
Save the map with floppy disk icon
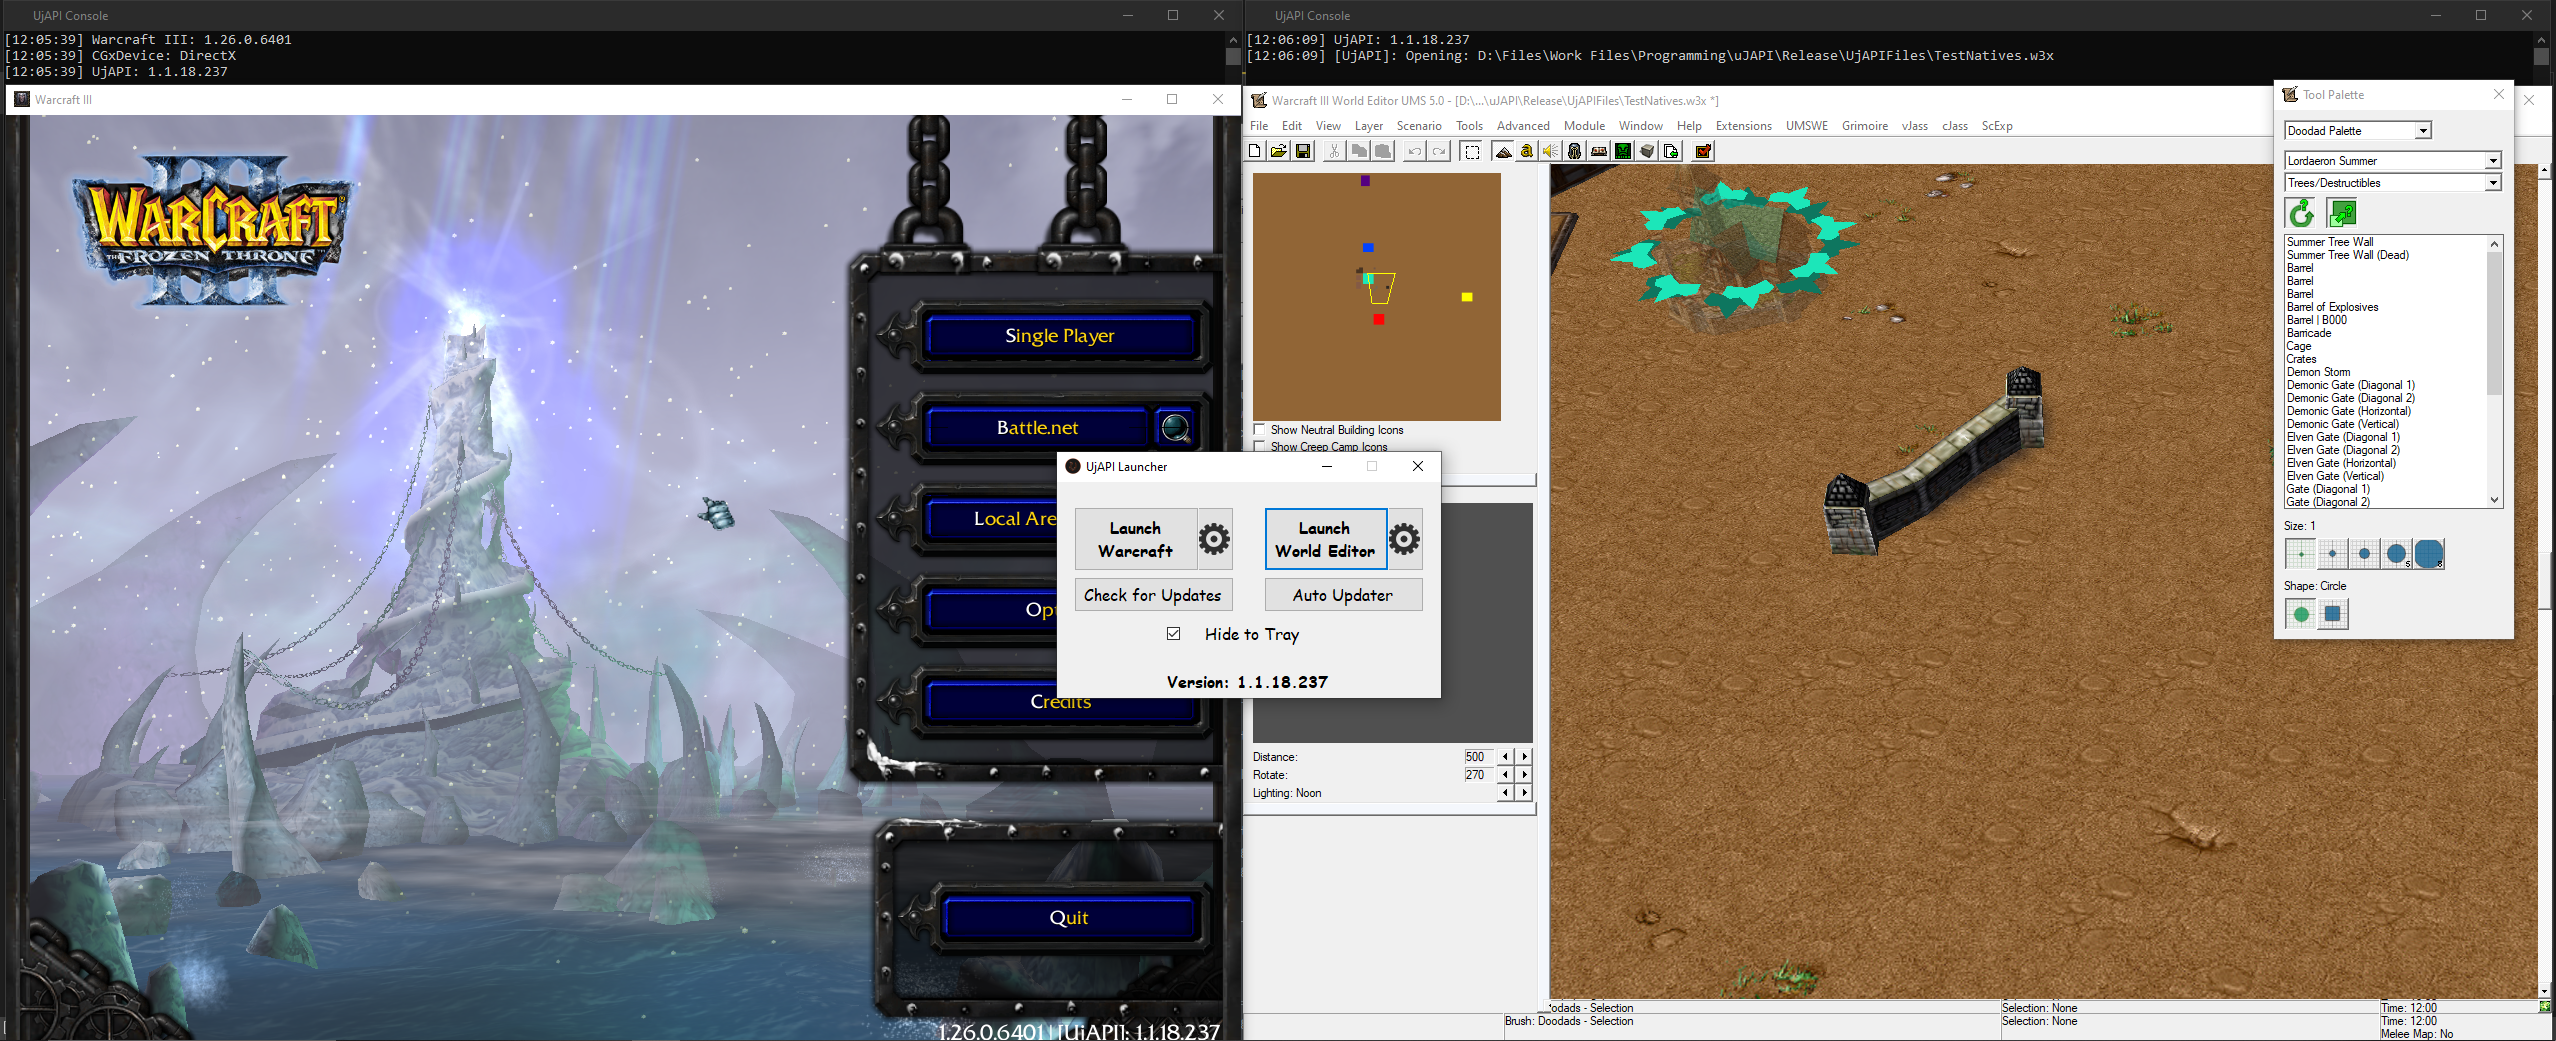pos(1303,151)
